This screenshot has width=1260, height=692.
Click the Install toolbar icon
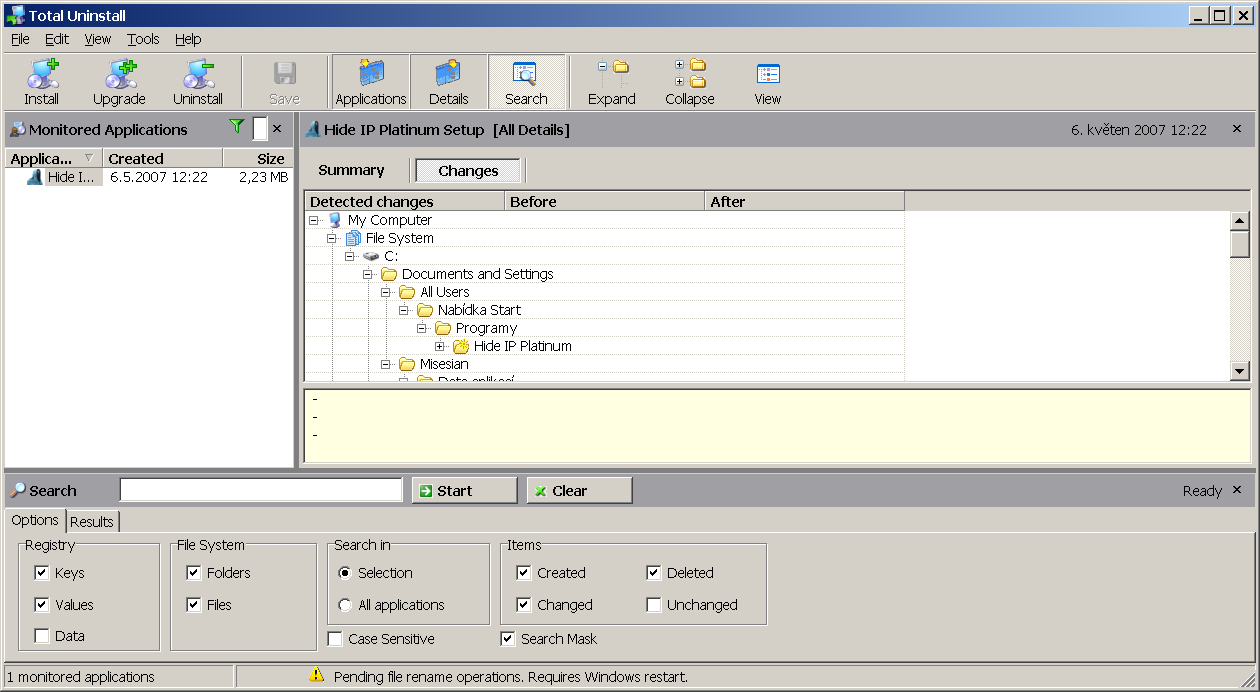pyautogui.click(x=42, y=74)
